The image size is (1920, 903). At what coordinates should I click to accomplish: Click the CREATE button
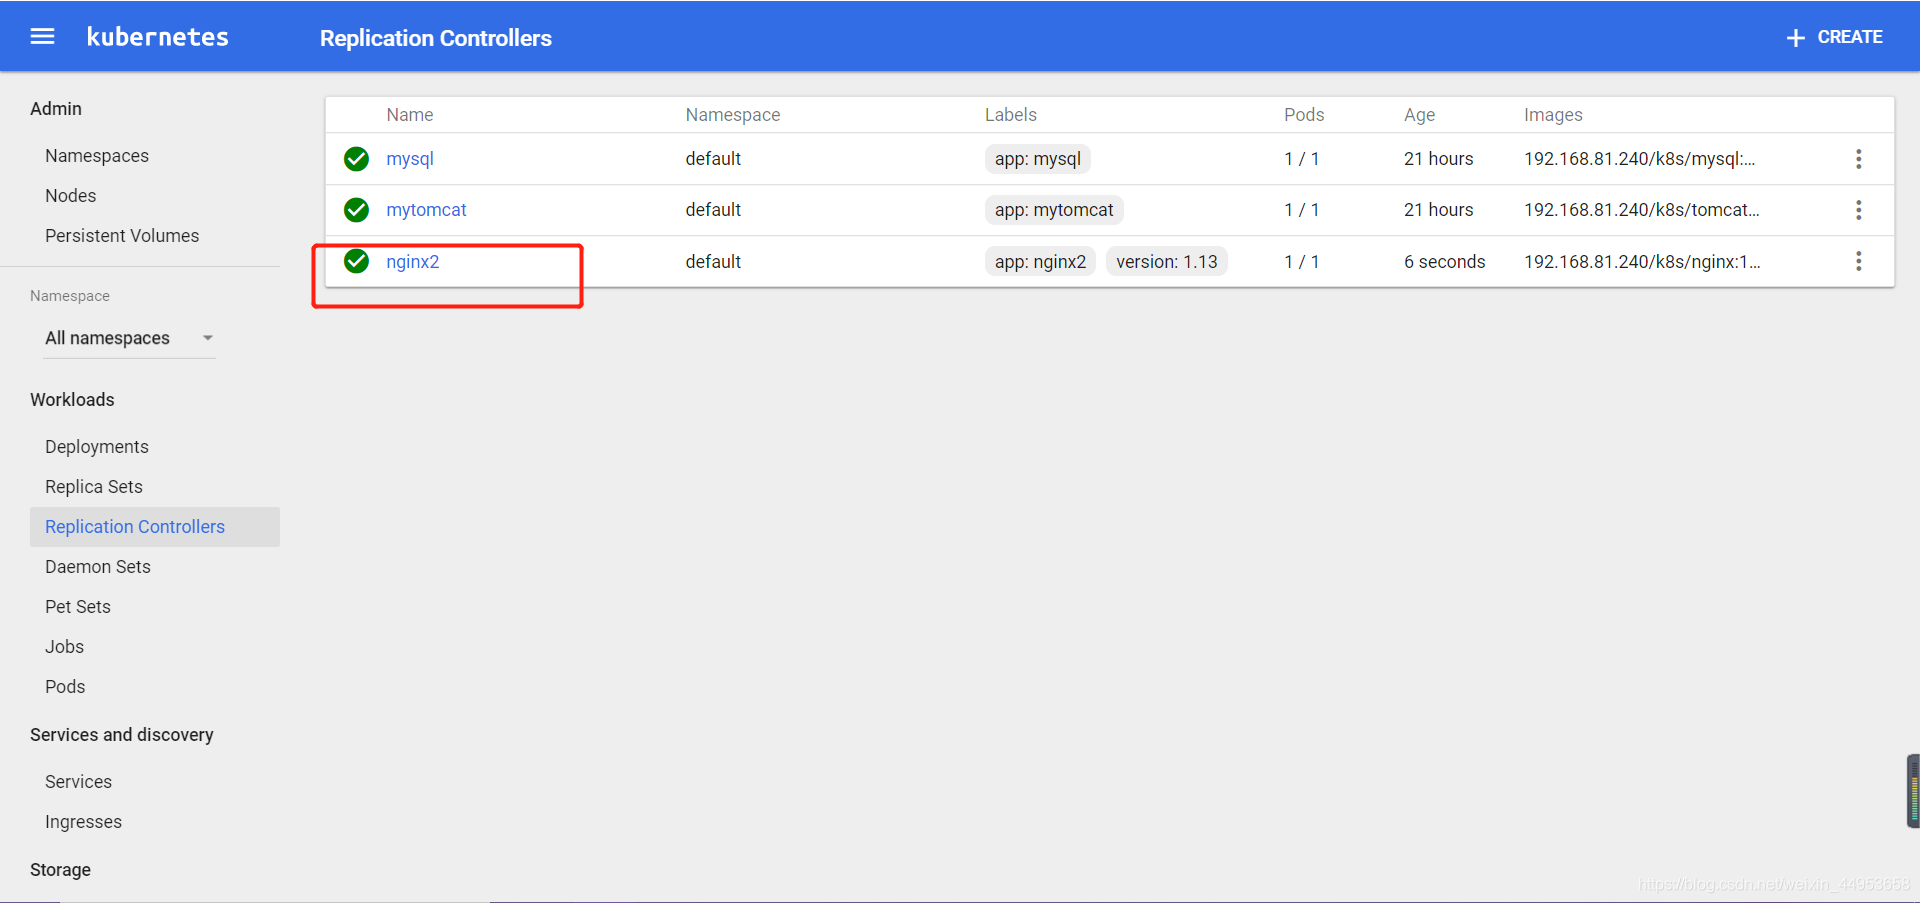point(1834,37)
